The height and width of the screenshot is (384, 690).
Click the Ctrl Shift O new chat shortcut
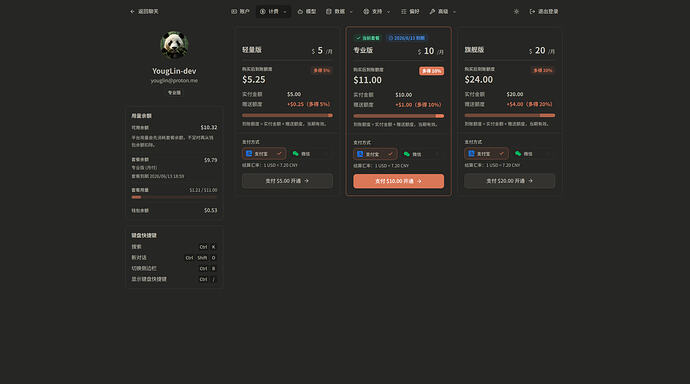(201, 258)
